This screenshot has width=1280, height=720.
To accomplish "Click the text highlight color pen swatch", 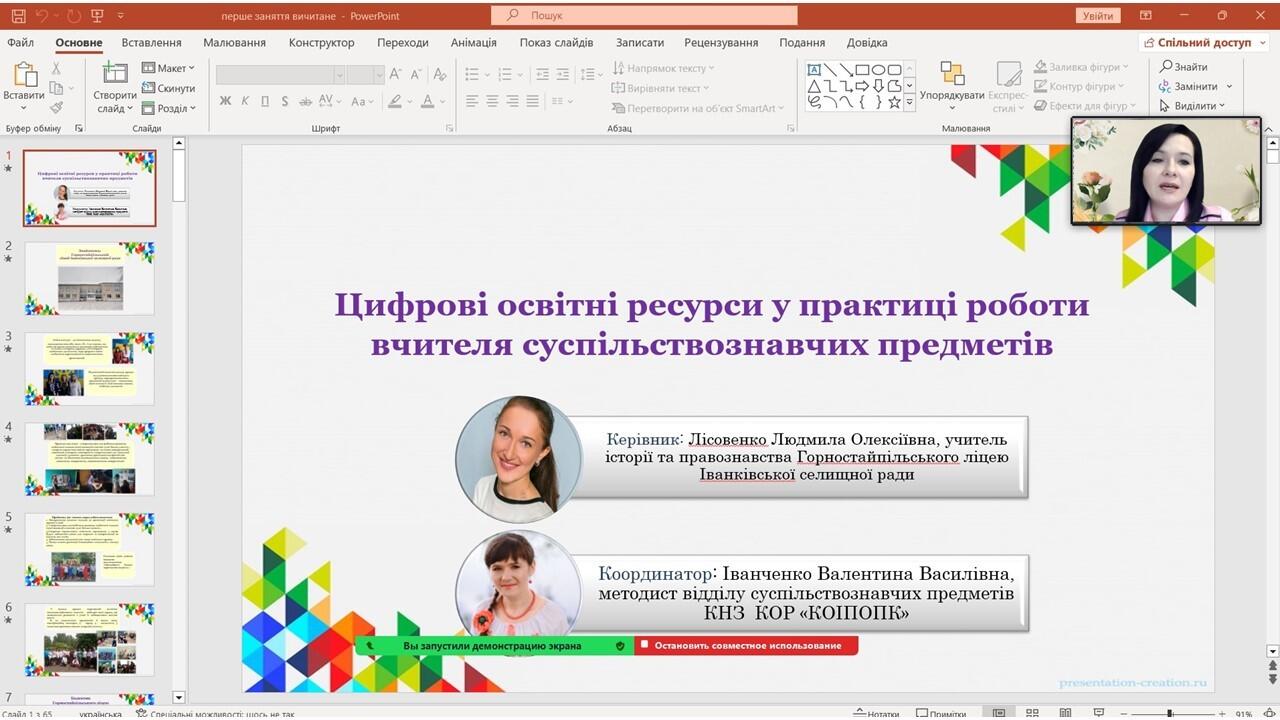I will pos(395,101).
